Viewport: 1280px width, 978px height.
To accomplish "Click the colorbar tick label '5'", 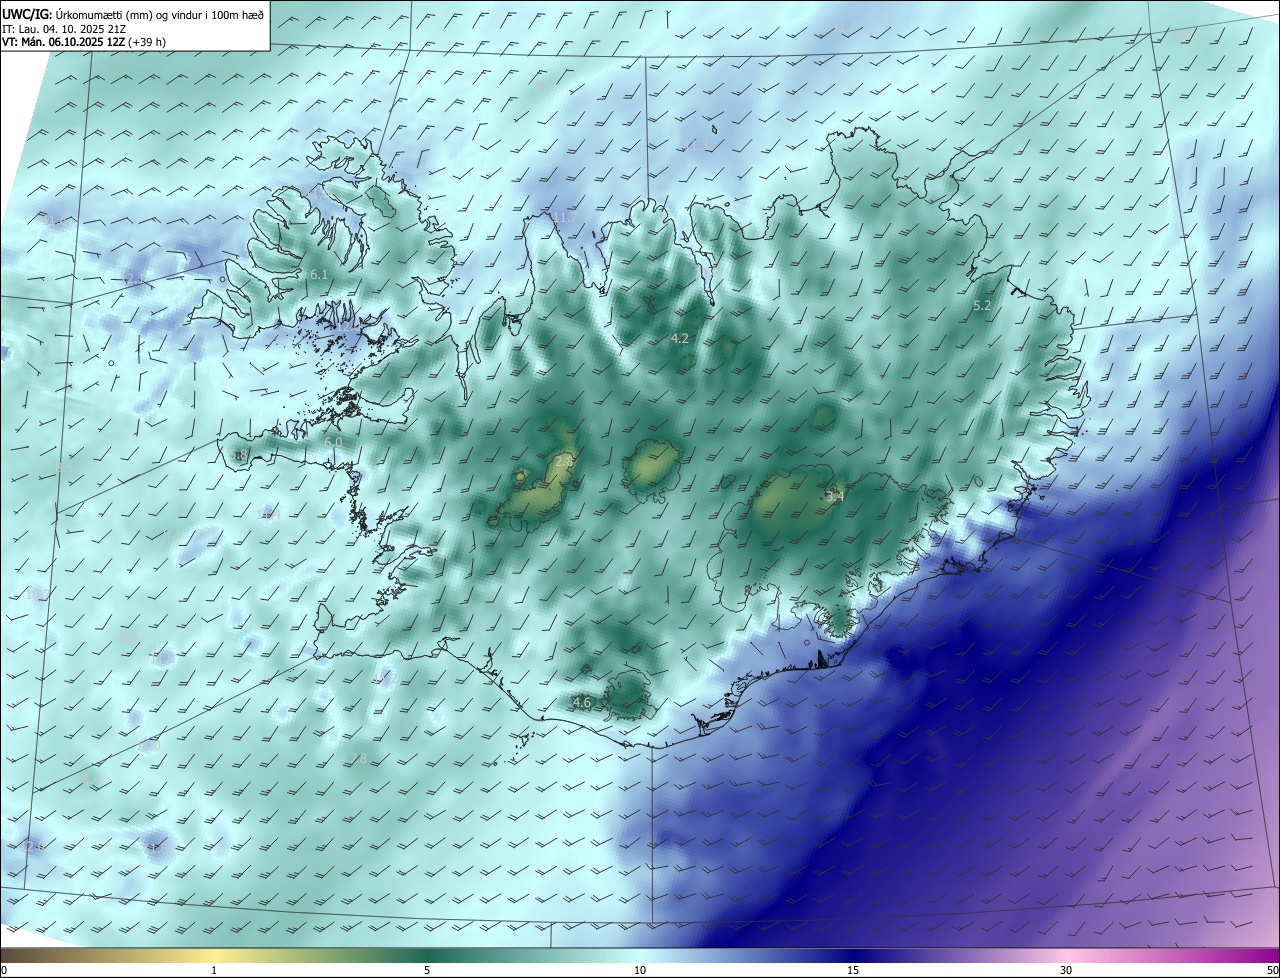I will (x=427, y=970).
